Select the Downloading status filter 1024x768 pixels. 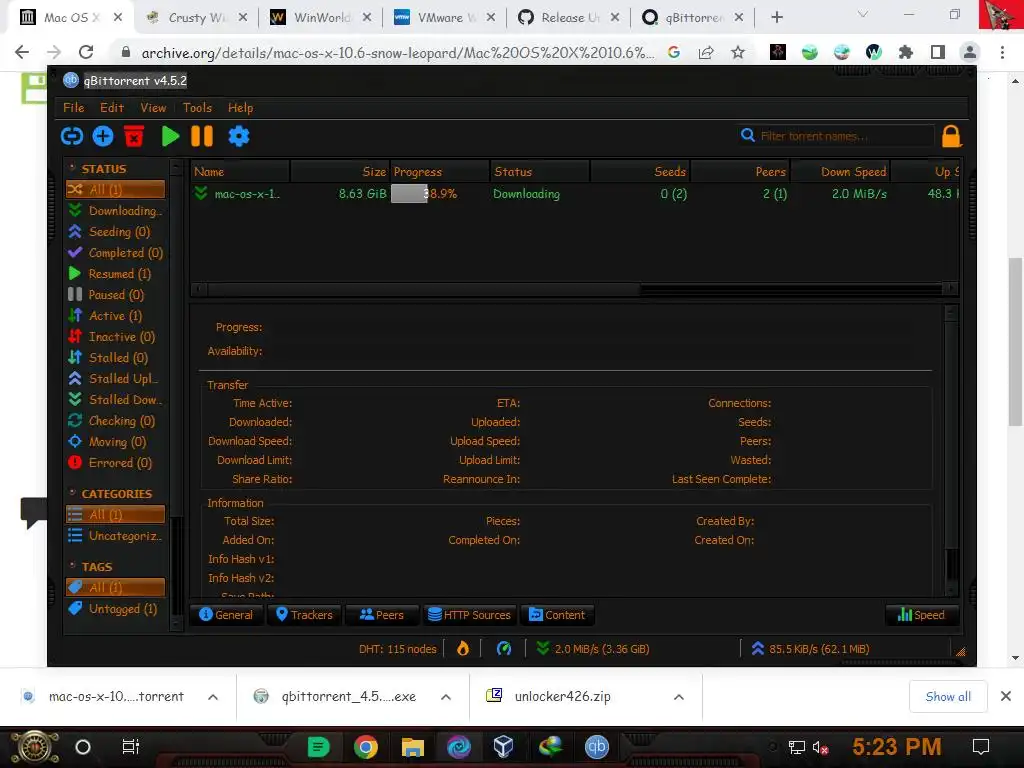click(x=116, y=210)
